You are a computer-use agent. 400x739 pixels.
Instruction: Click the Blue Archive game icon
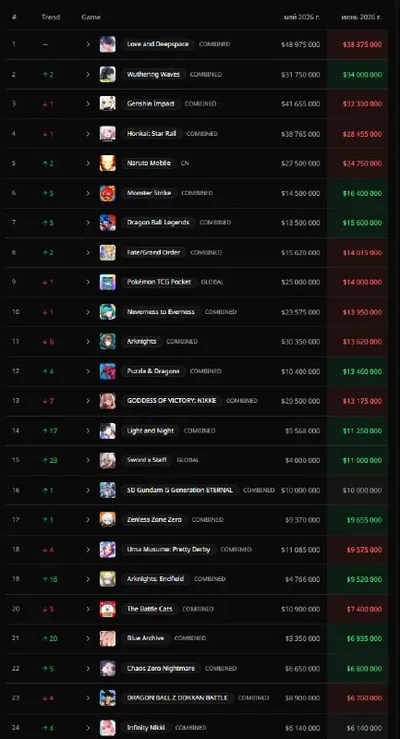(x=107, y=639)
